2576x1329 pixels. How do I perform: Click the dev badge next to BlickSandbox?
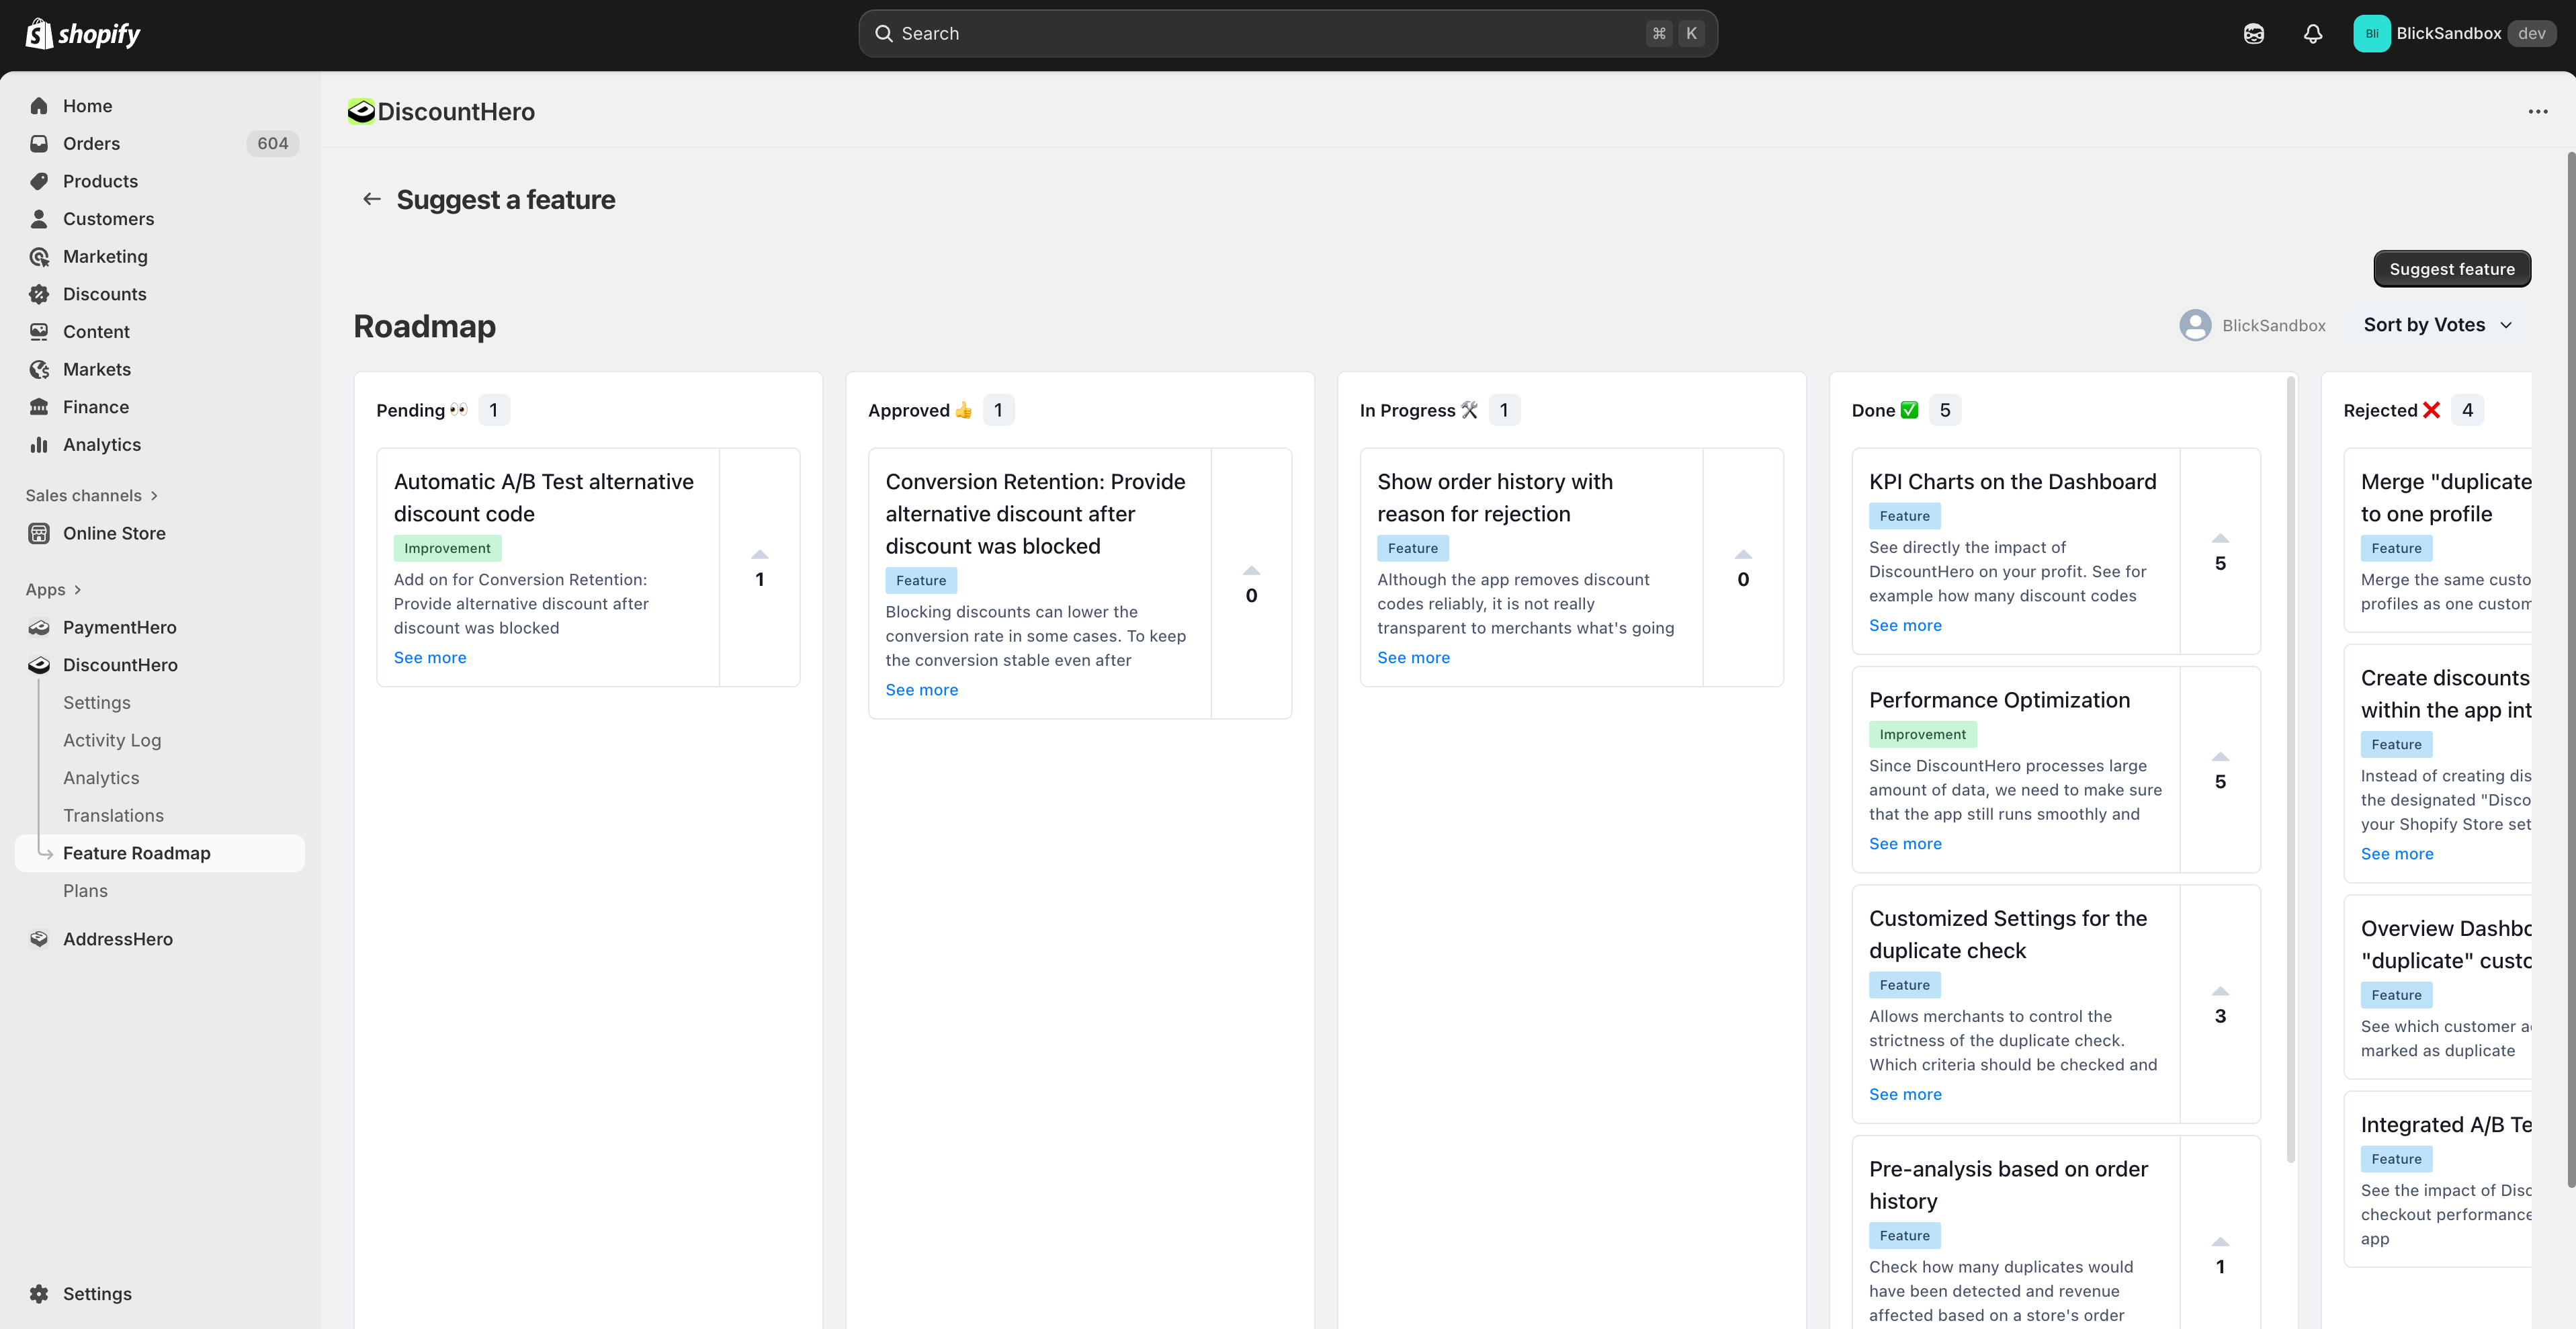pyautogui.click(x=2531, y=34)
